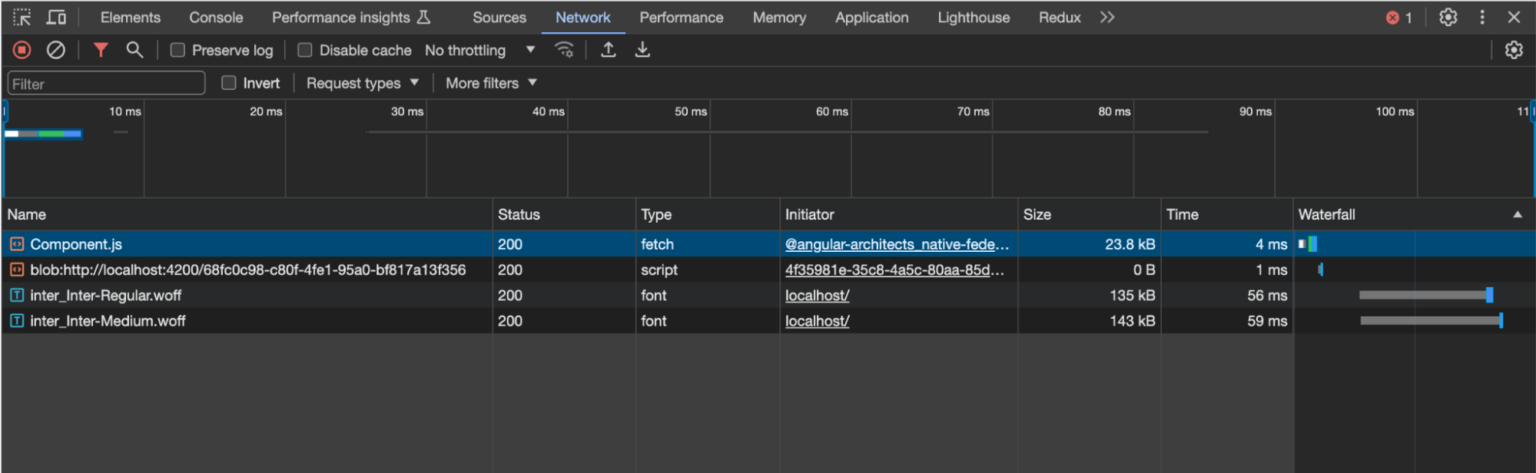
Task: Click localhost initiator link for Inter-Regular font
Action: point(817,295)
